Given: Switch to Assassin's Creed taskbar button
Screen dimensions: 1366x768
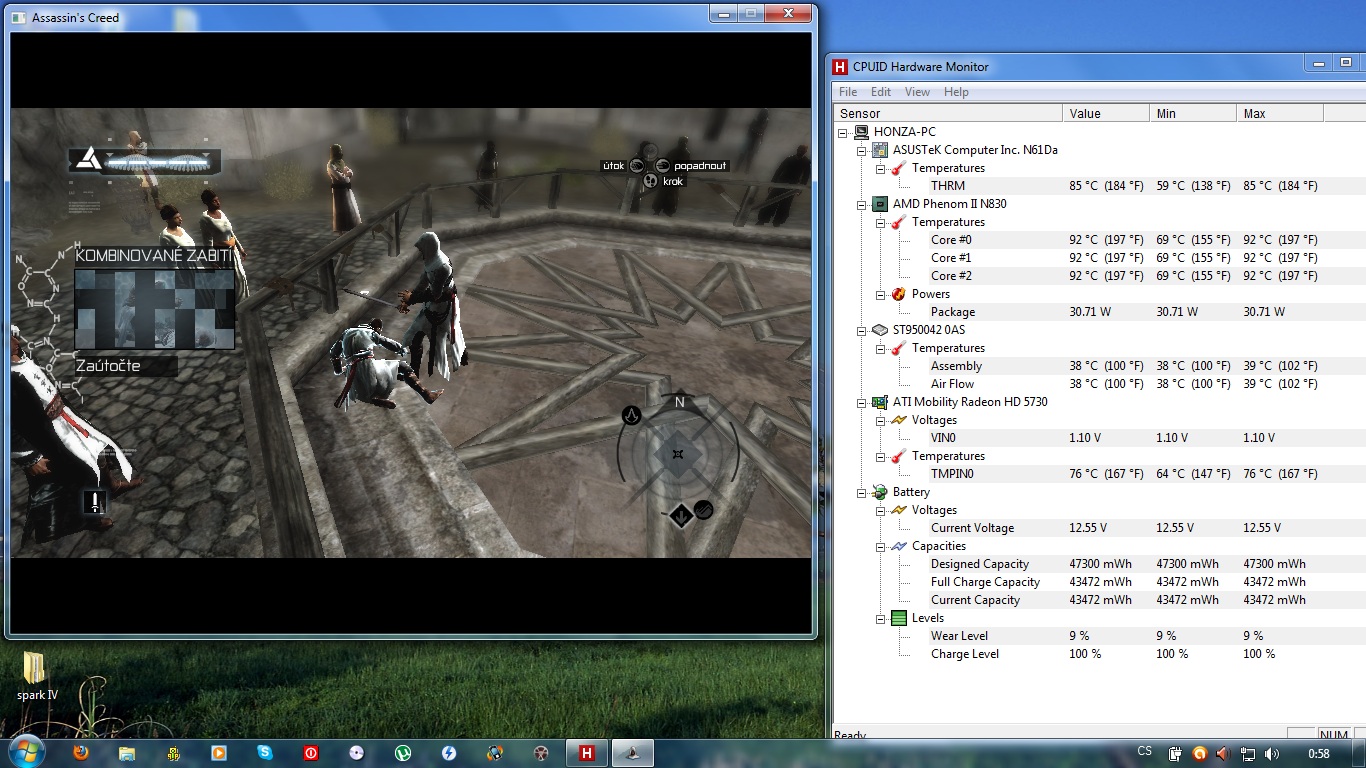Looking at the screenshot, I should (632, 752).
